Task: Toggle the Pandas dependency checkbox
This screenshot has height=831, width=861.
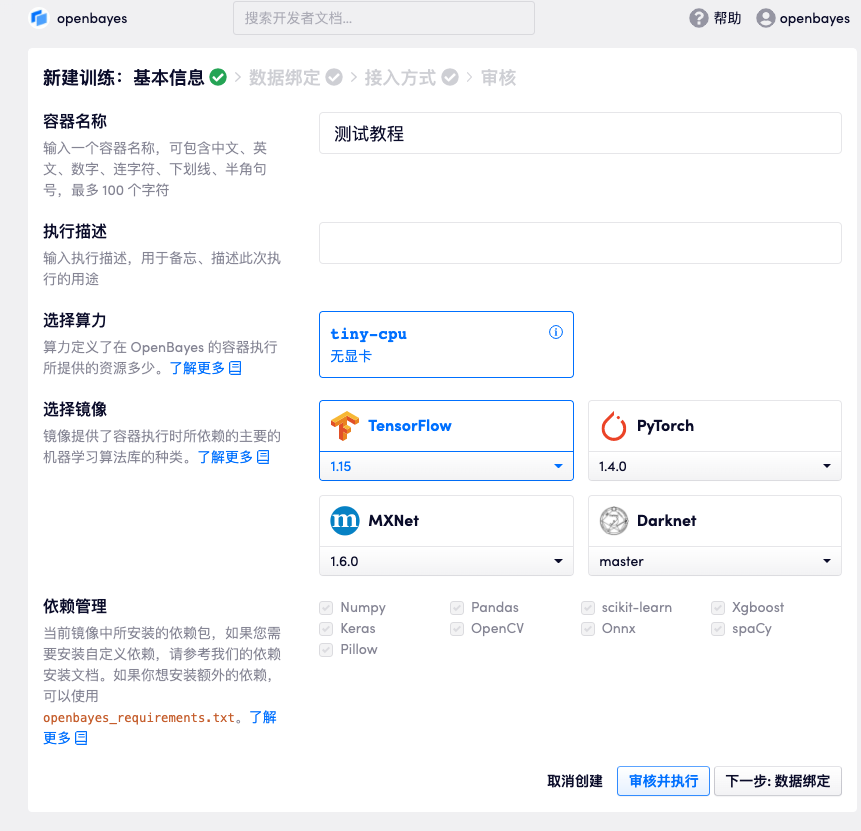Action: [x=457, y=608]
